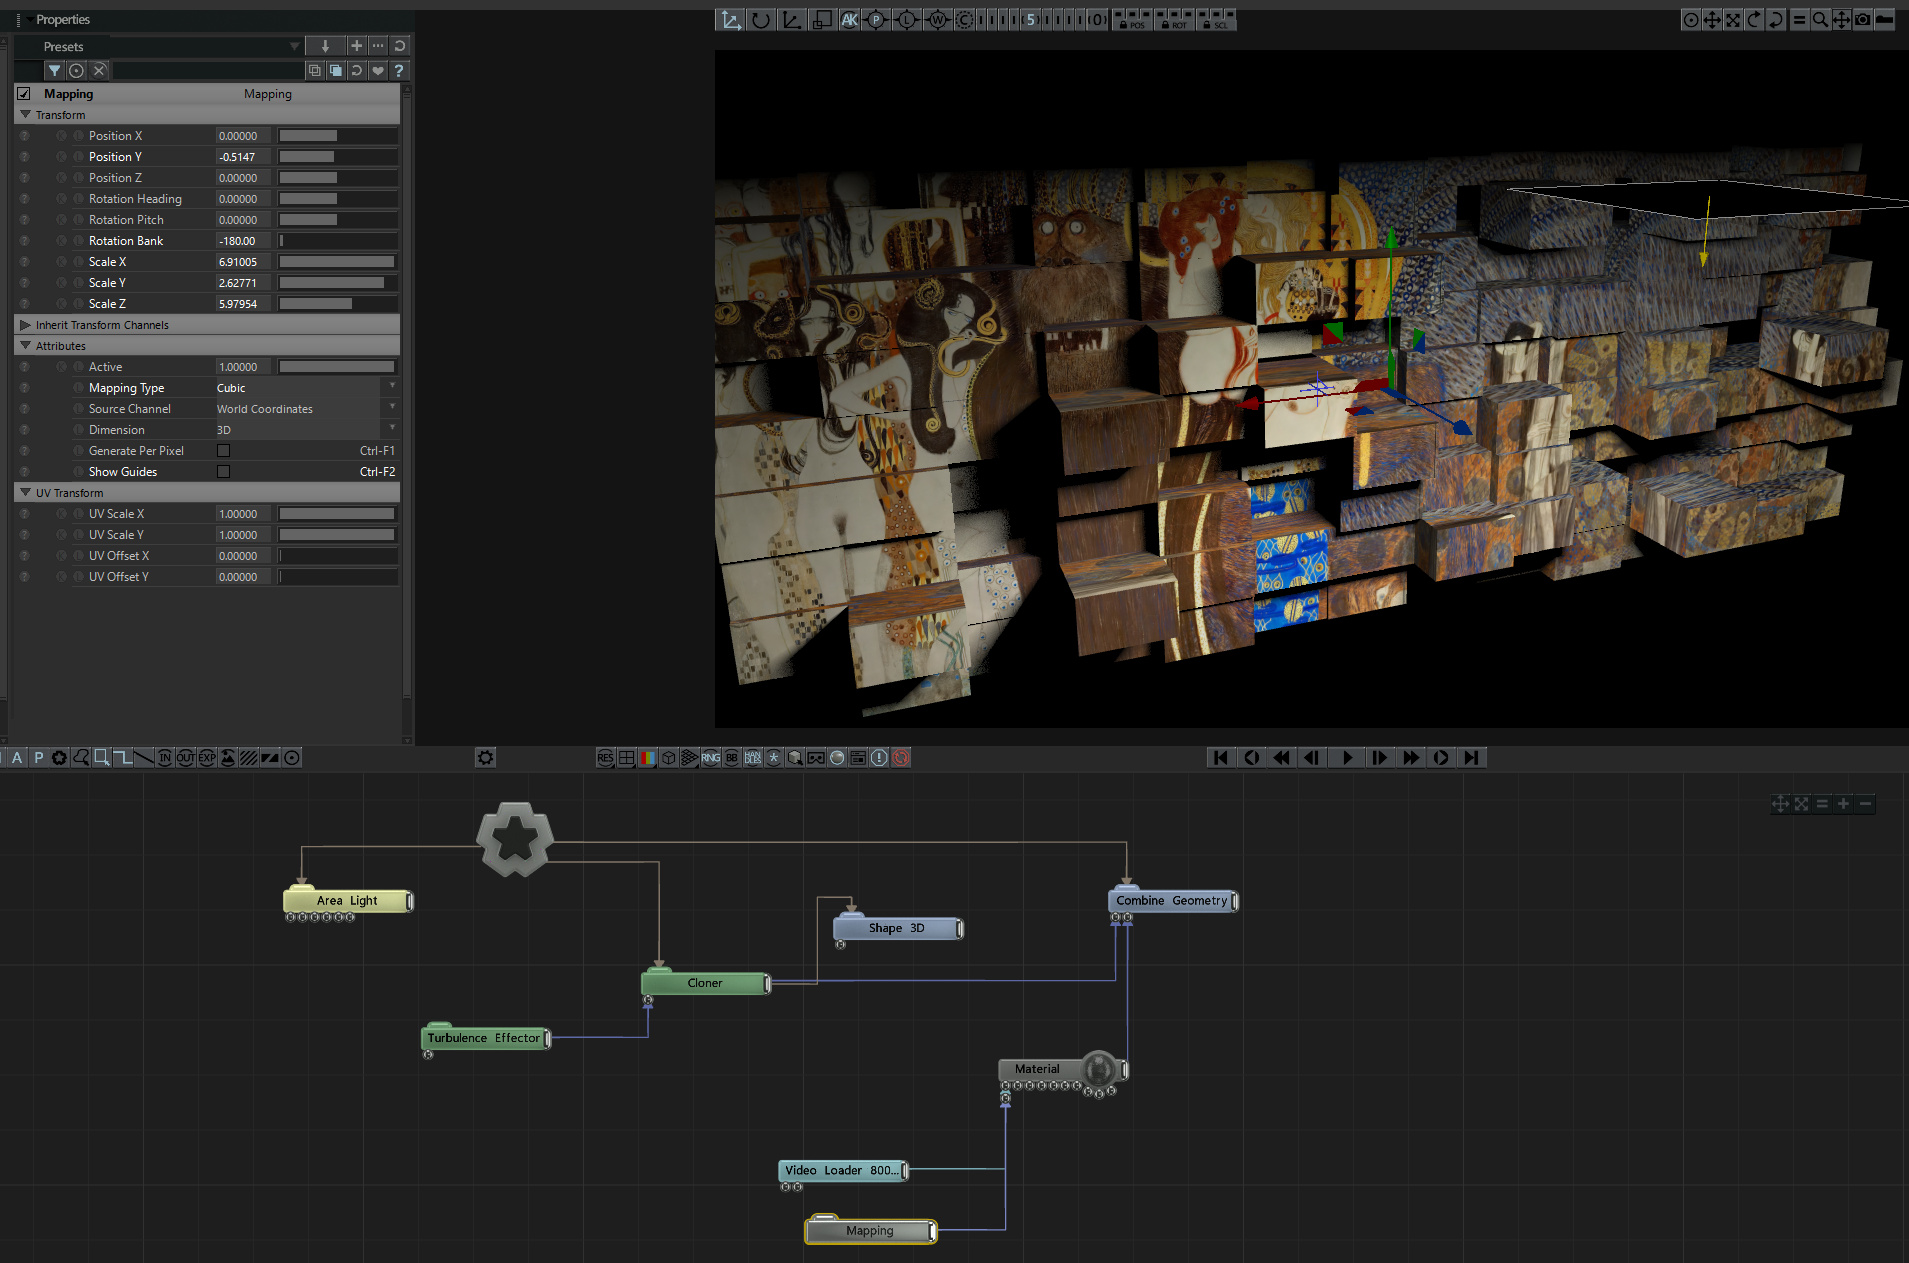Click the EXP button in nodegraph toolbar

click(207, 758)
